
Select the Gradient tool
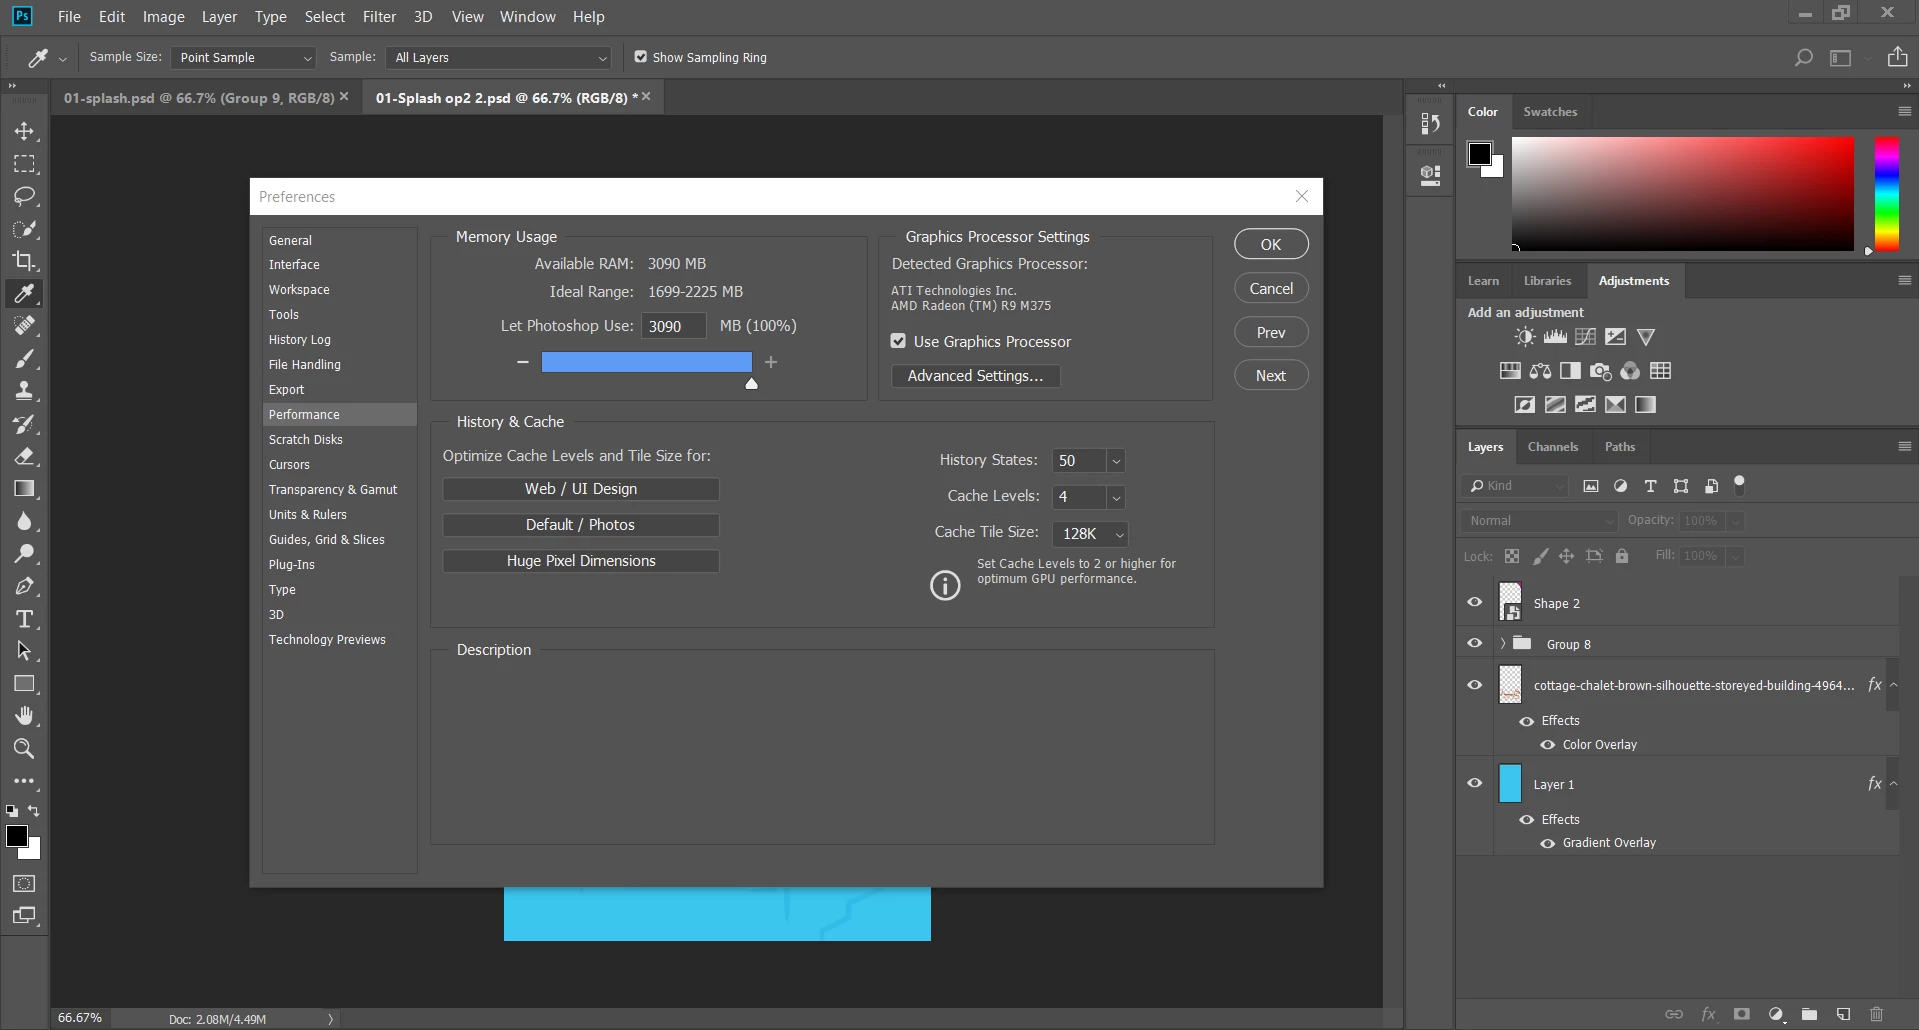(24, 489)
